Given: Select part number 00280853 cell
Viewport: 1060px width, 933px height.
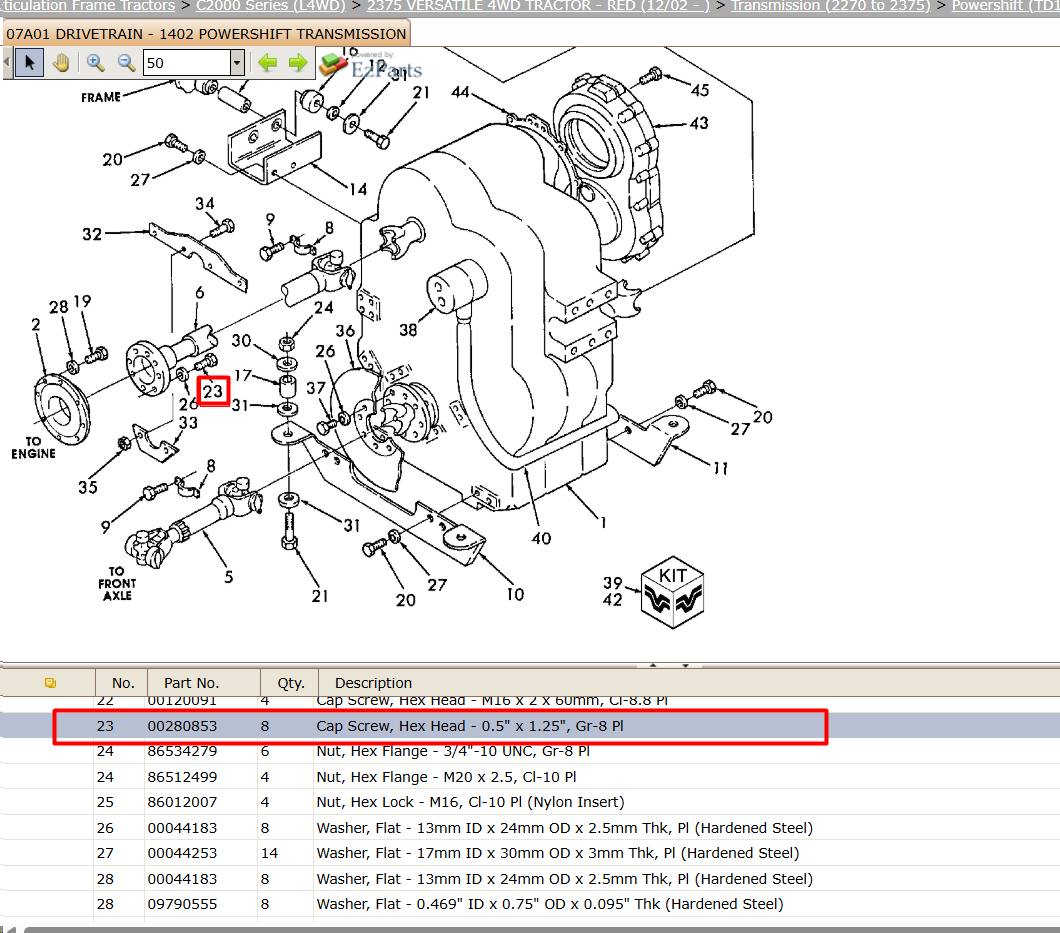Looking at the screenshot, I should tap(183, 726).
